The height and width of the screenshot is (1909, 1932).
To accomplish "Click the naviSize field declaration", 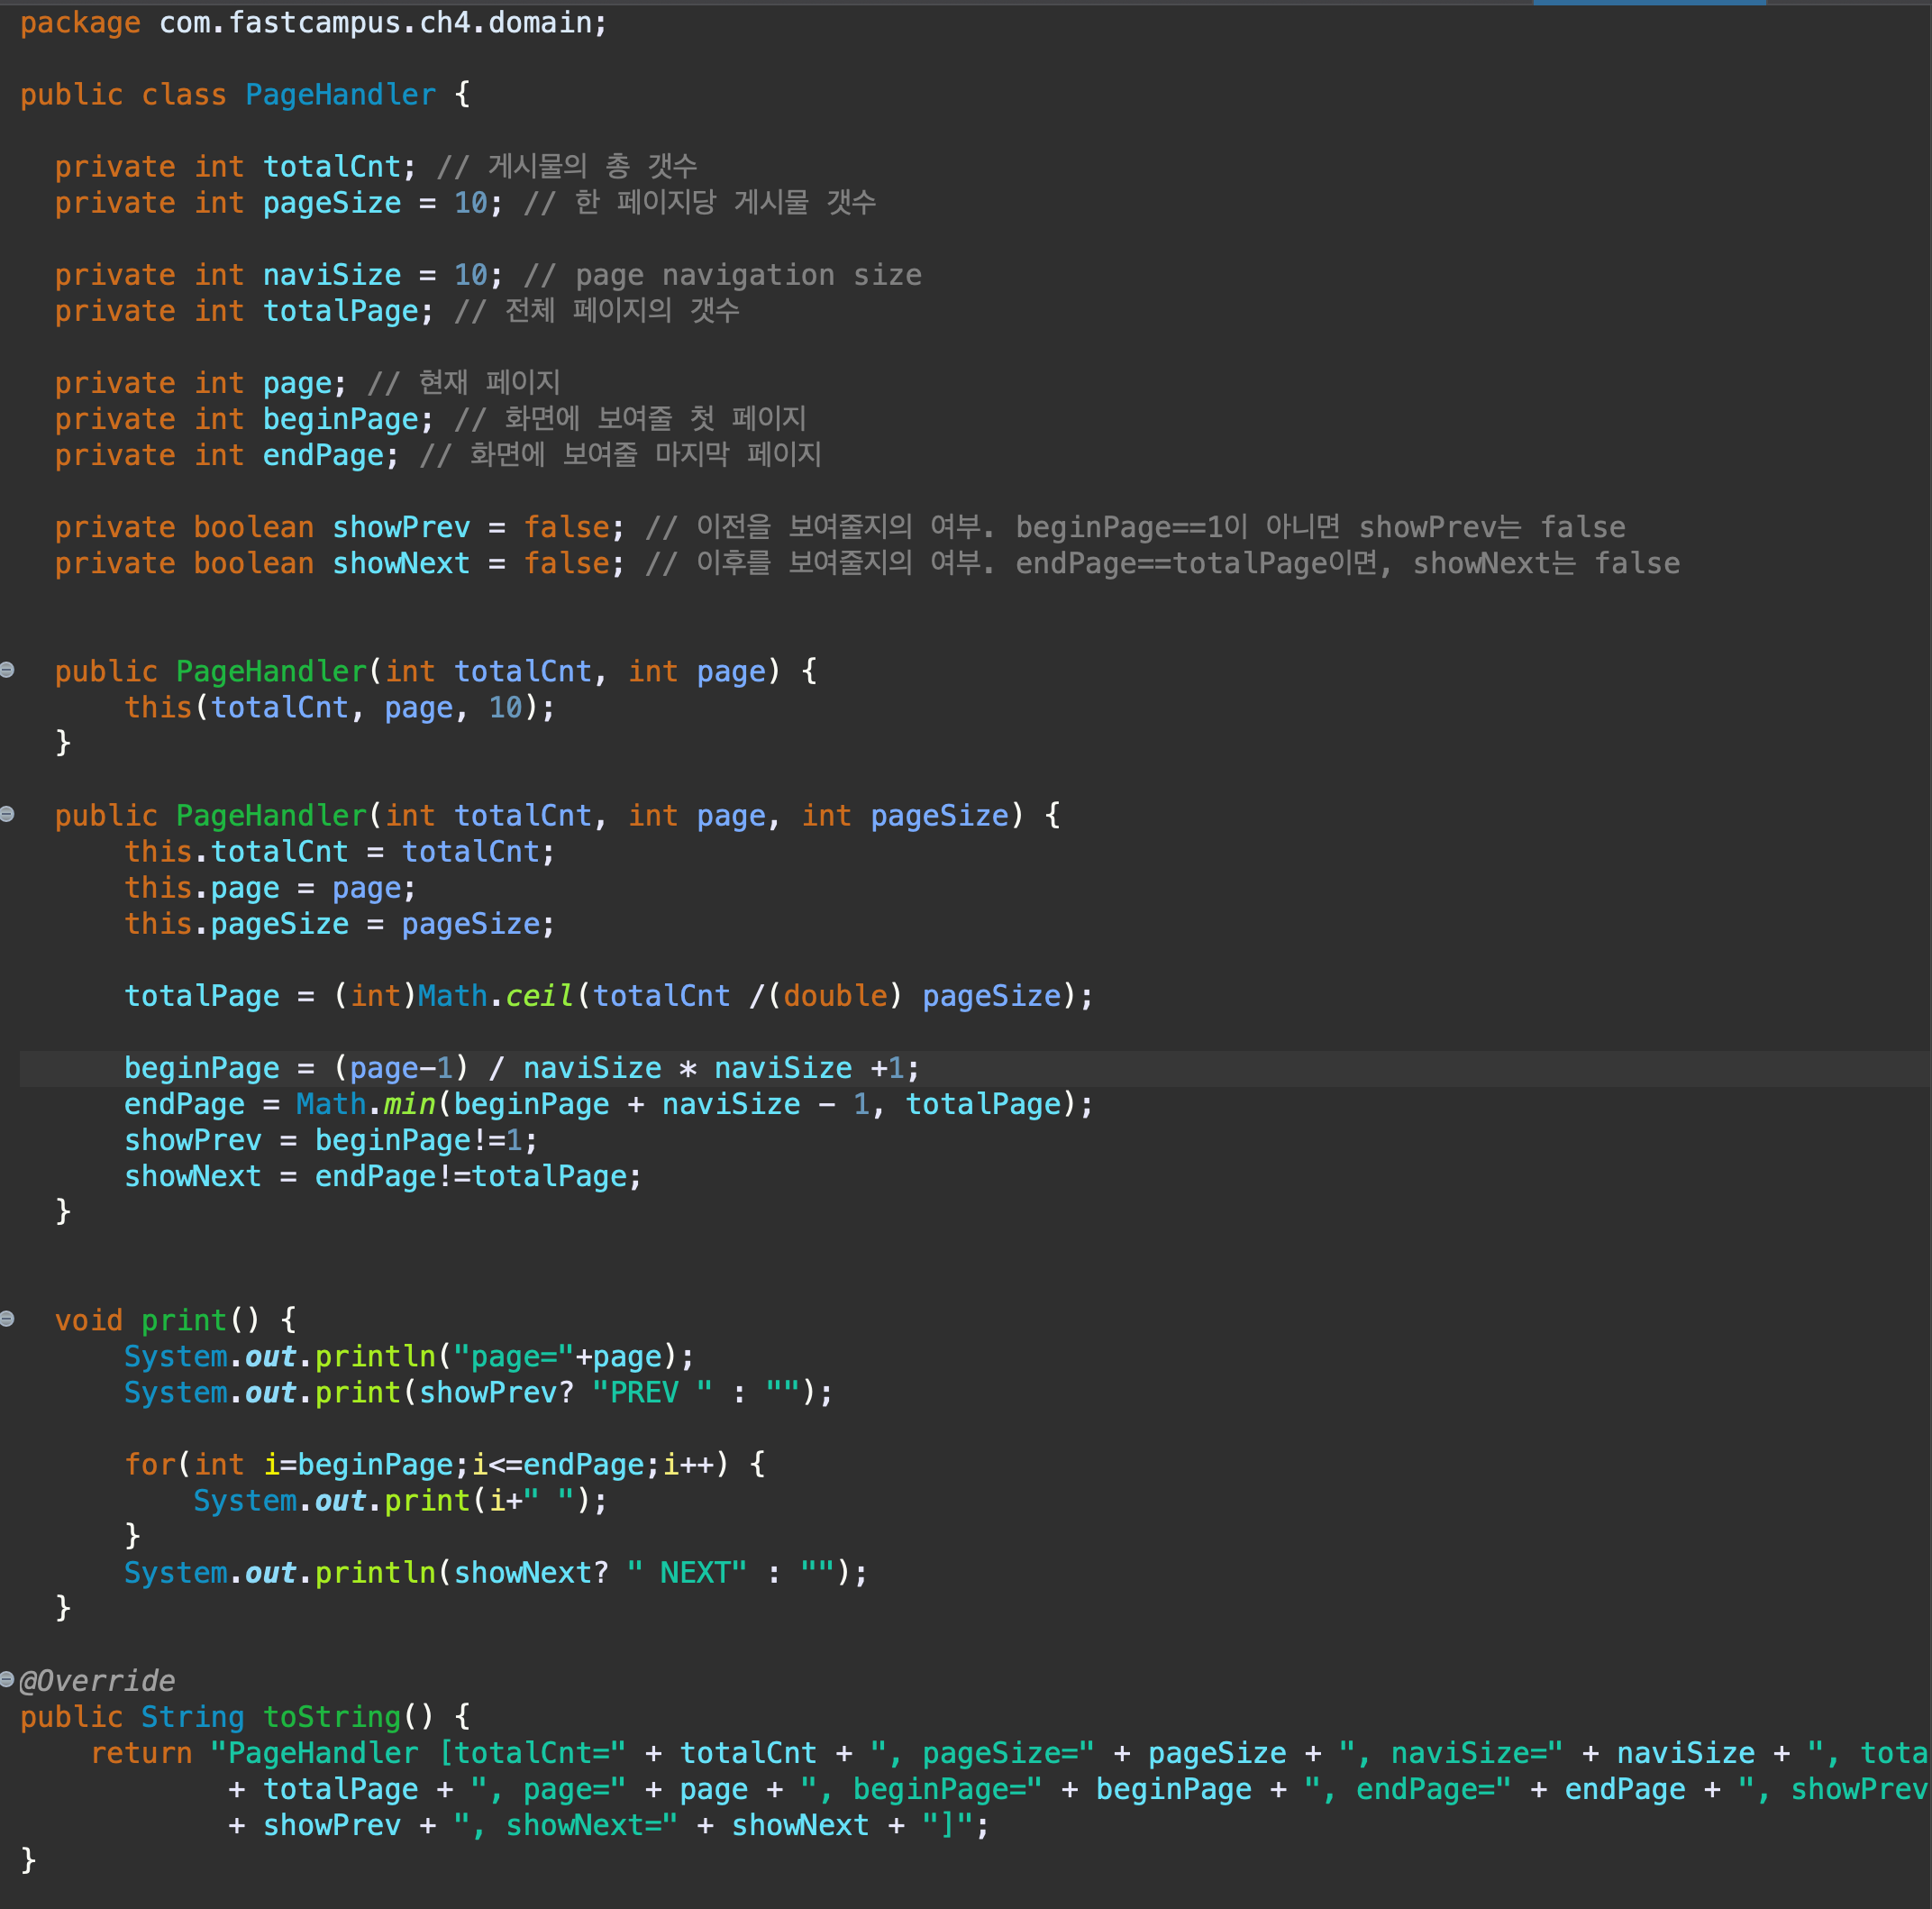I will point(331,274).
